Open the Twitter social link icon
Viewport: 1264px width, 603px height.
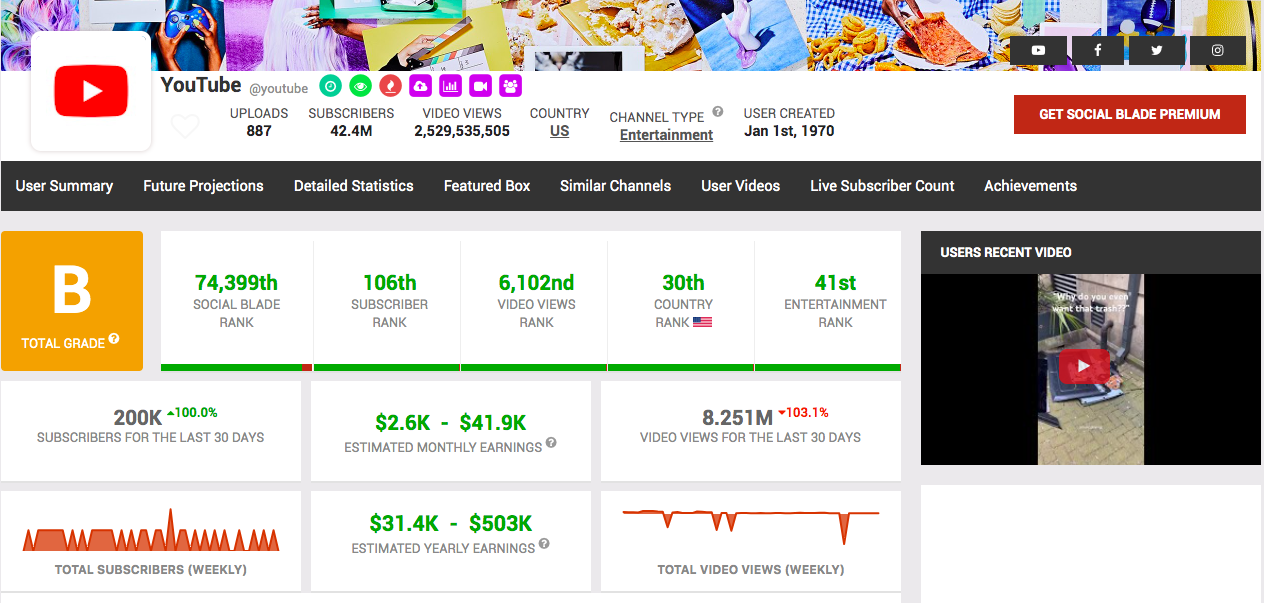(1157, 50)
